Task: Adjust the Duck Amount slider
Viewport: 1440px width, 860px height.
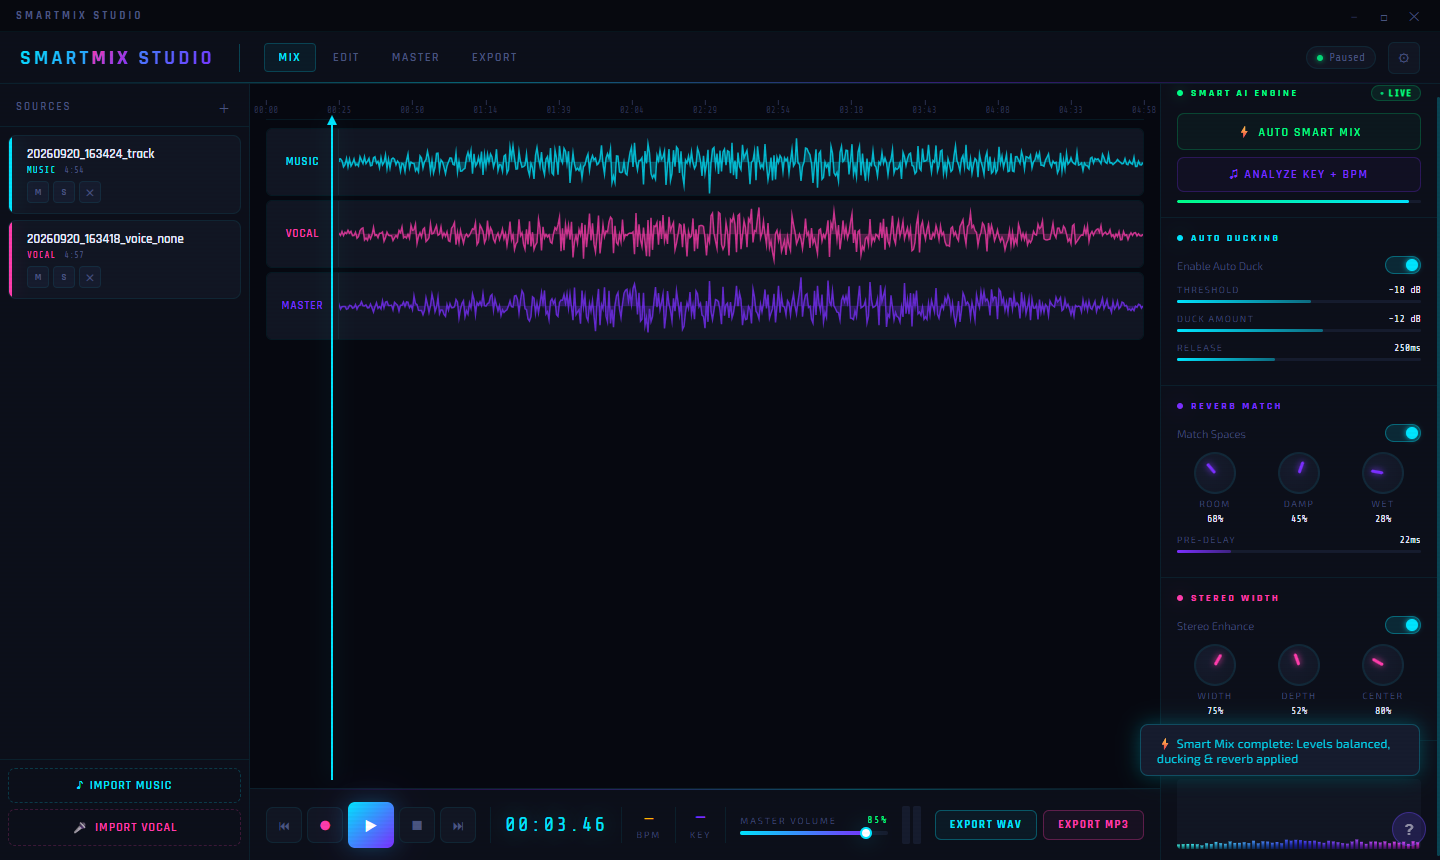Action: pos(1299,330)
